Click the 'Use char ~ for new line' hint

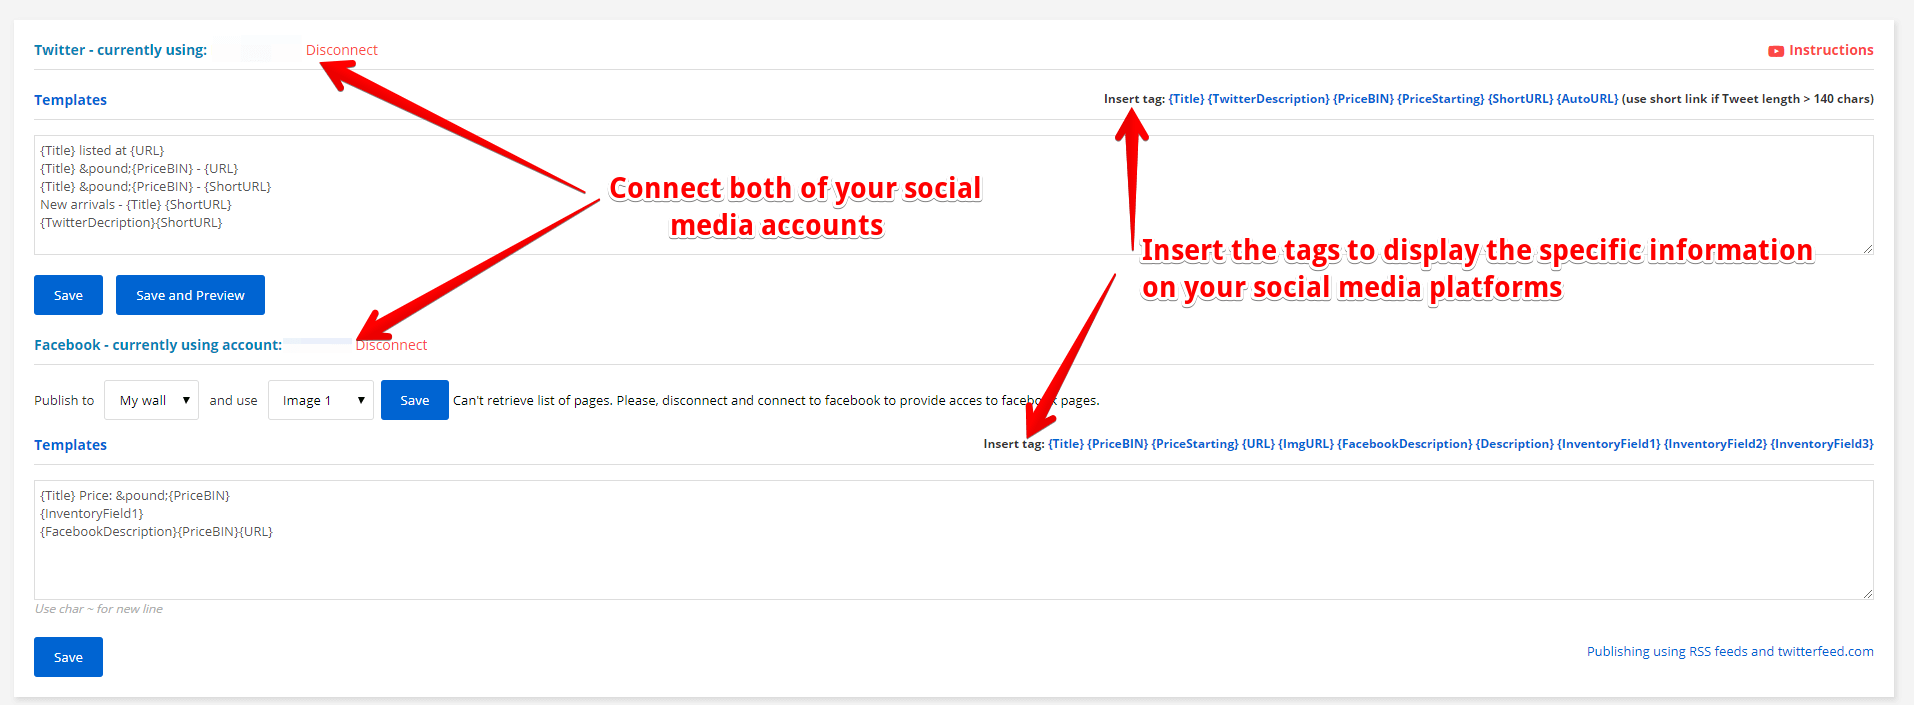point(98,609)
